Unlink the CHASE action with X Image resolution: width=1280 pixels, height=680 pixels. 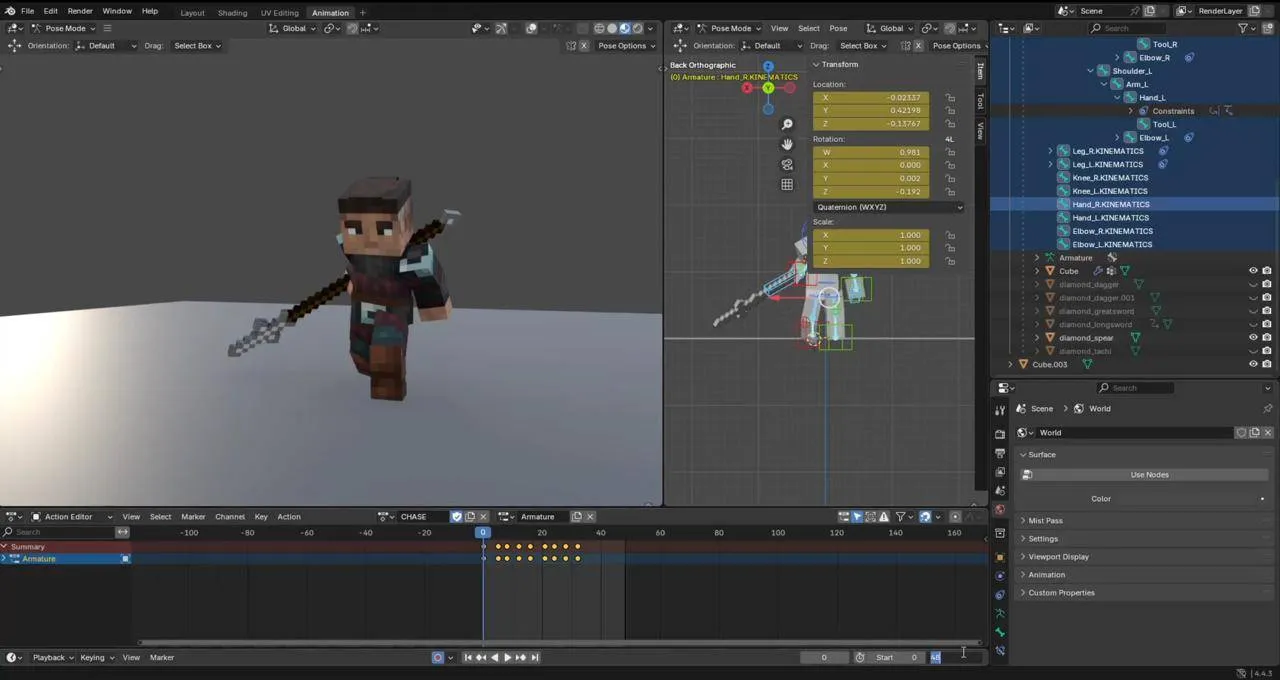[484, 516]
